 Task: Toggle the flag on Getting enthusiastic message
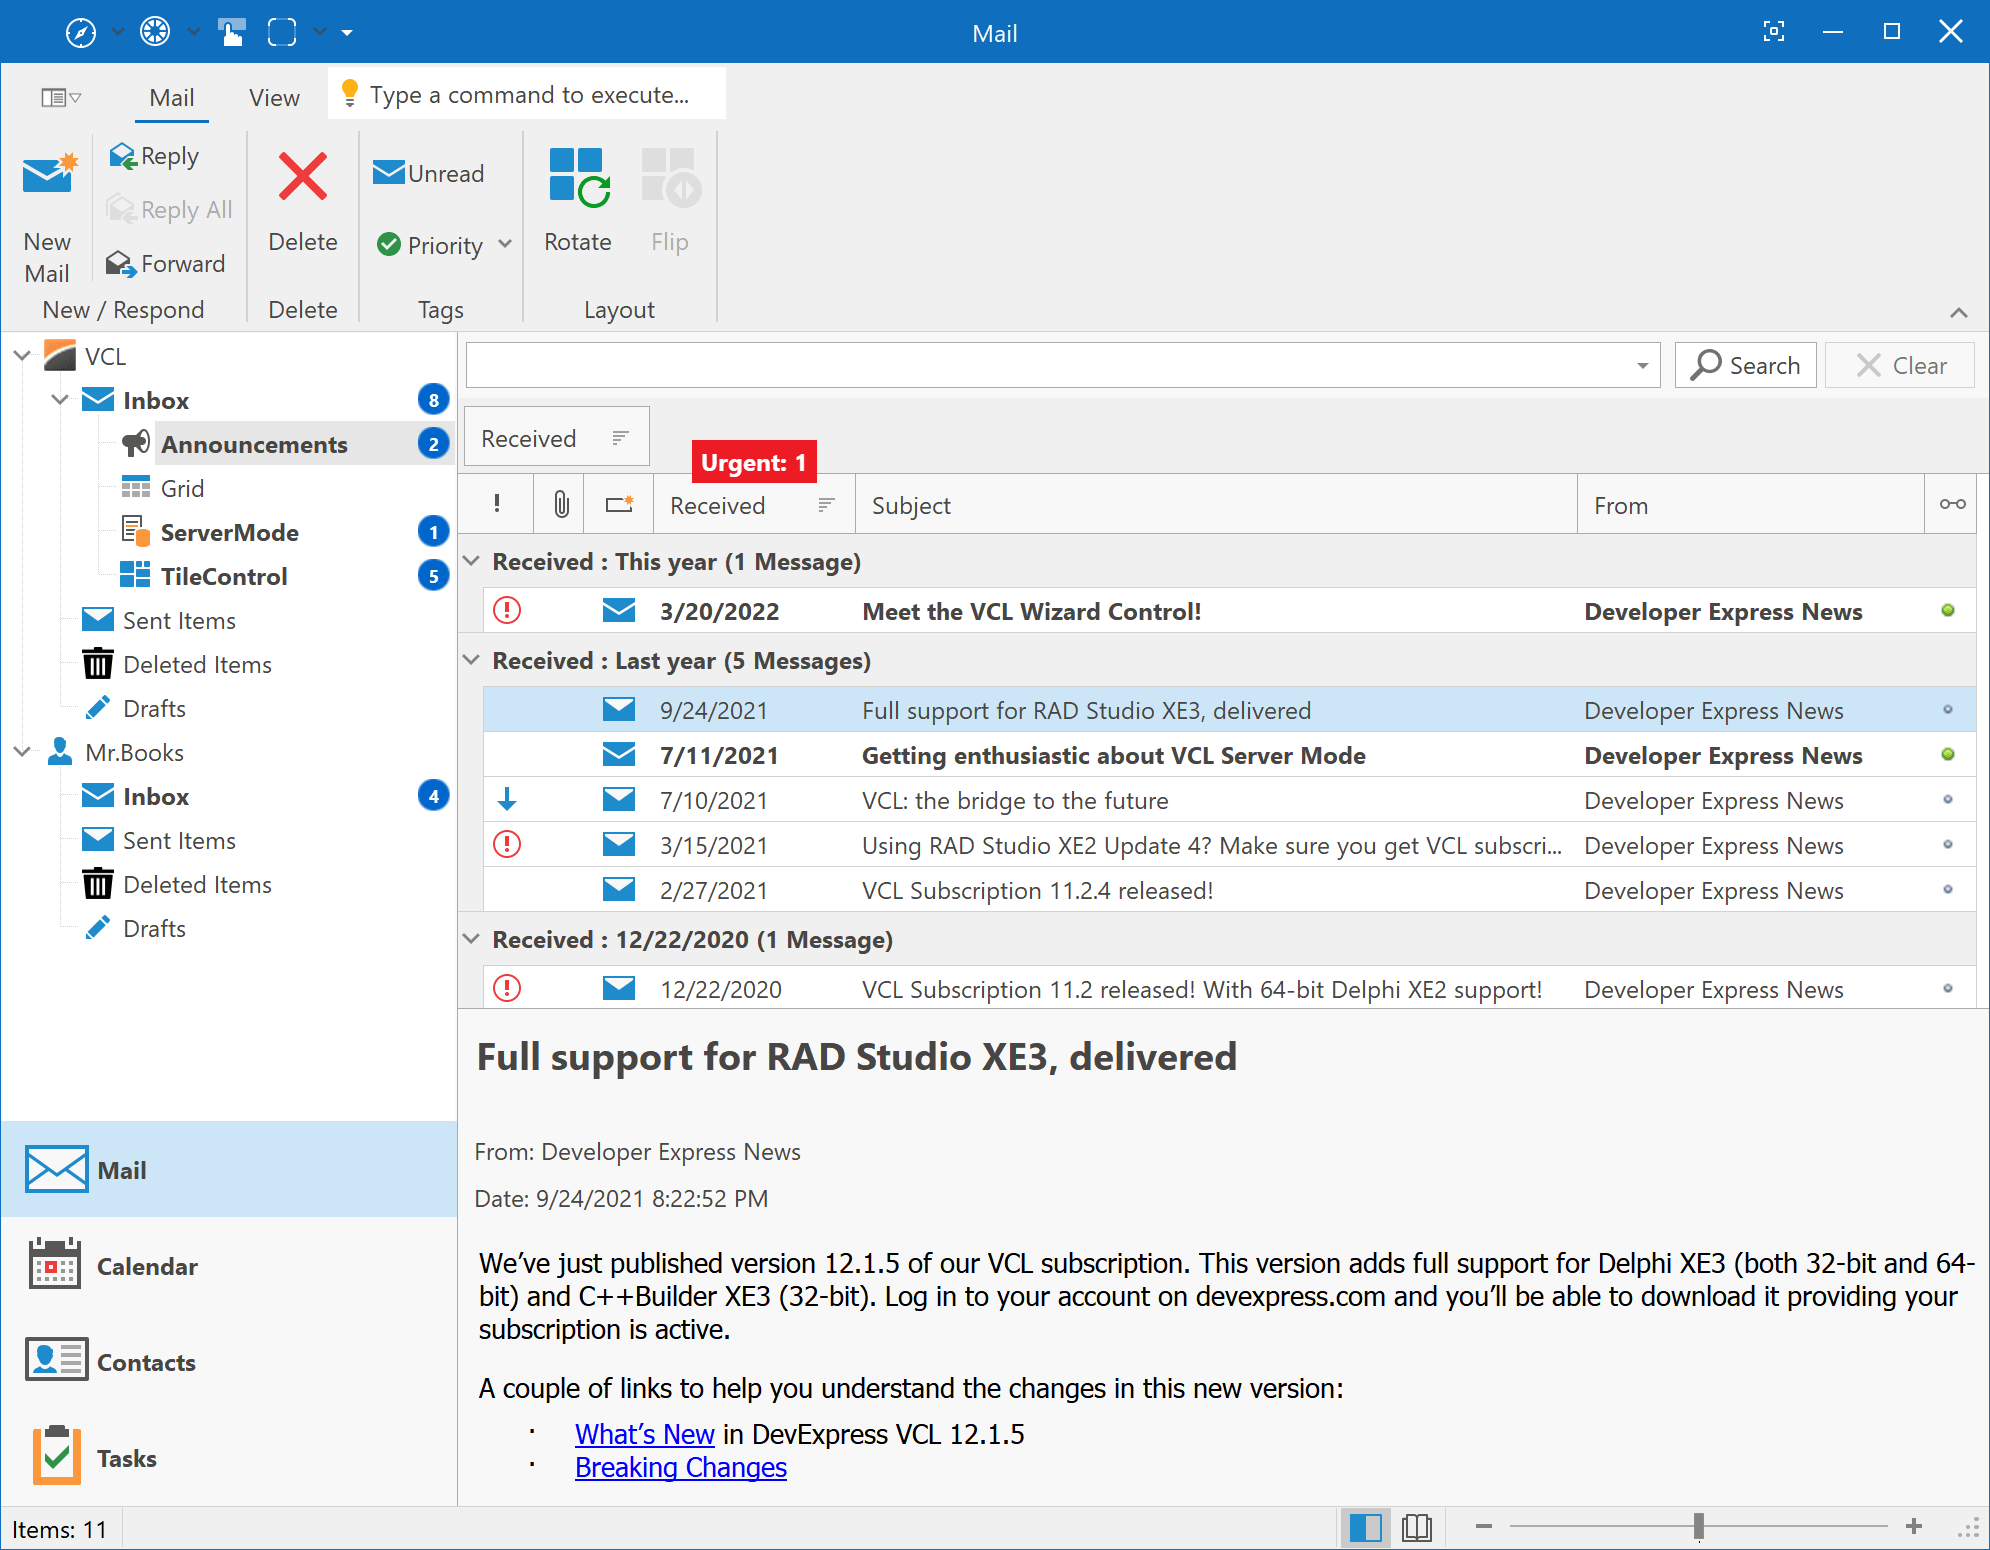tap(1946, 755)
